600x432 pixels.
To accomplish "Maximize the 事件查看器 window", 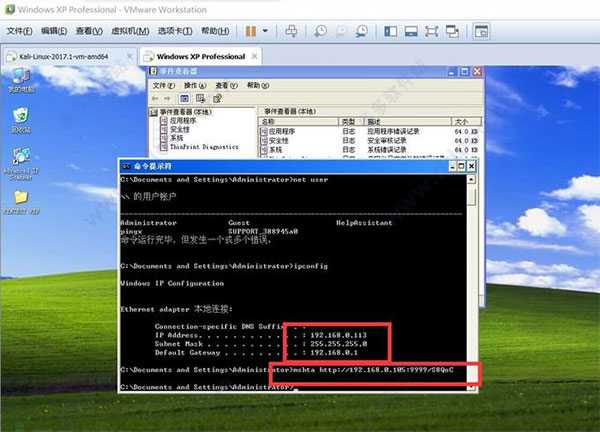I will coord(465,72).
